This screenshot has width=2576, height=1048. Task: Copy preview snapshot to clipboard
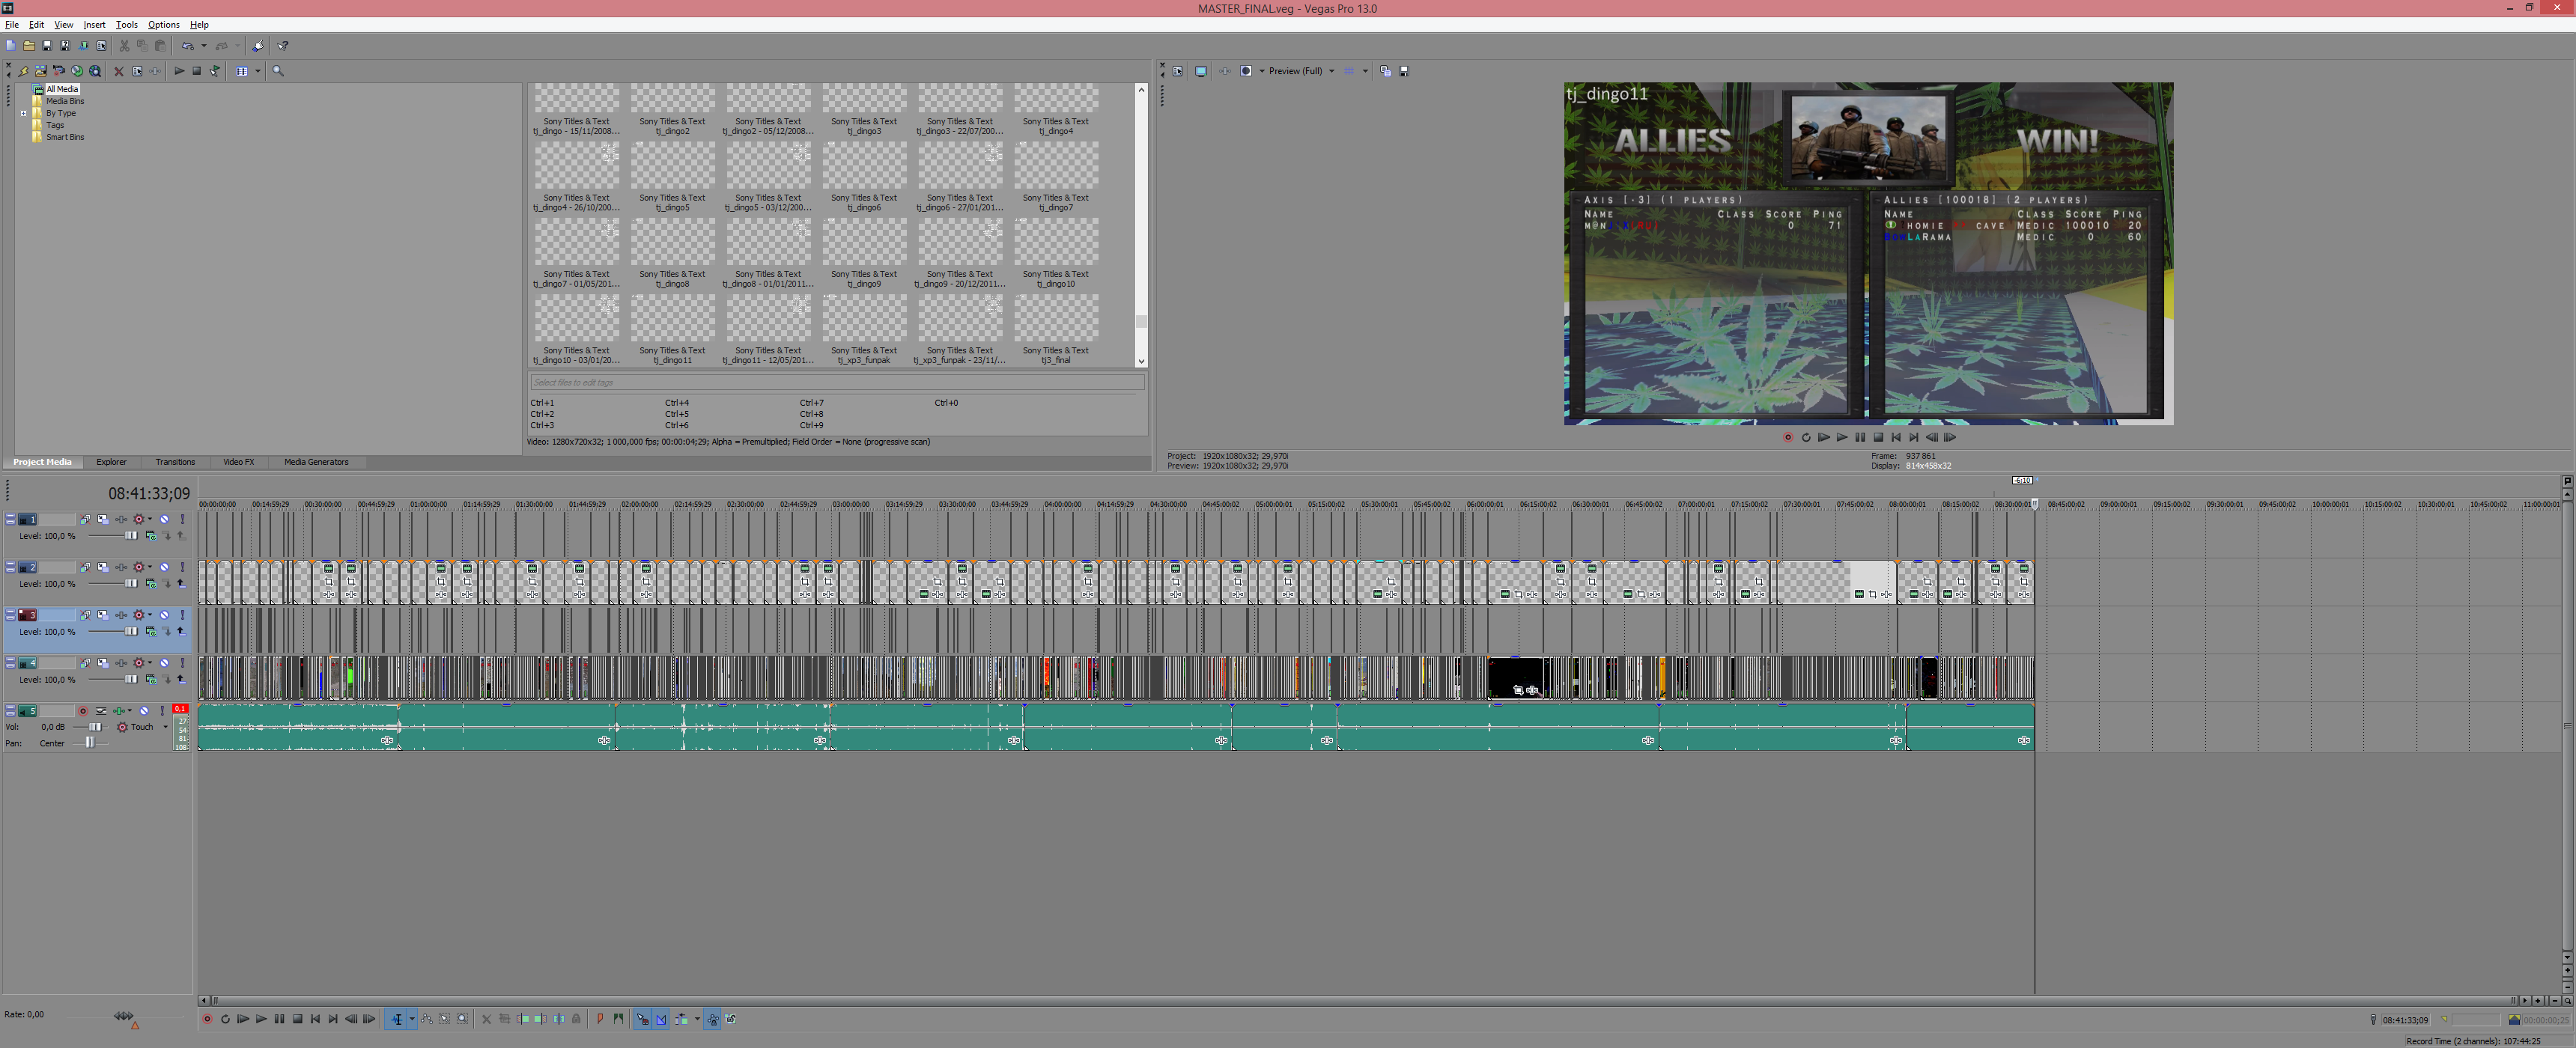tap(1385, 71)
